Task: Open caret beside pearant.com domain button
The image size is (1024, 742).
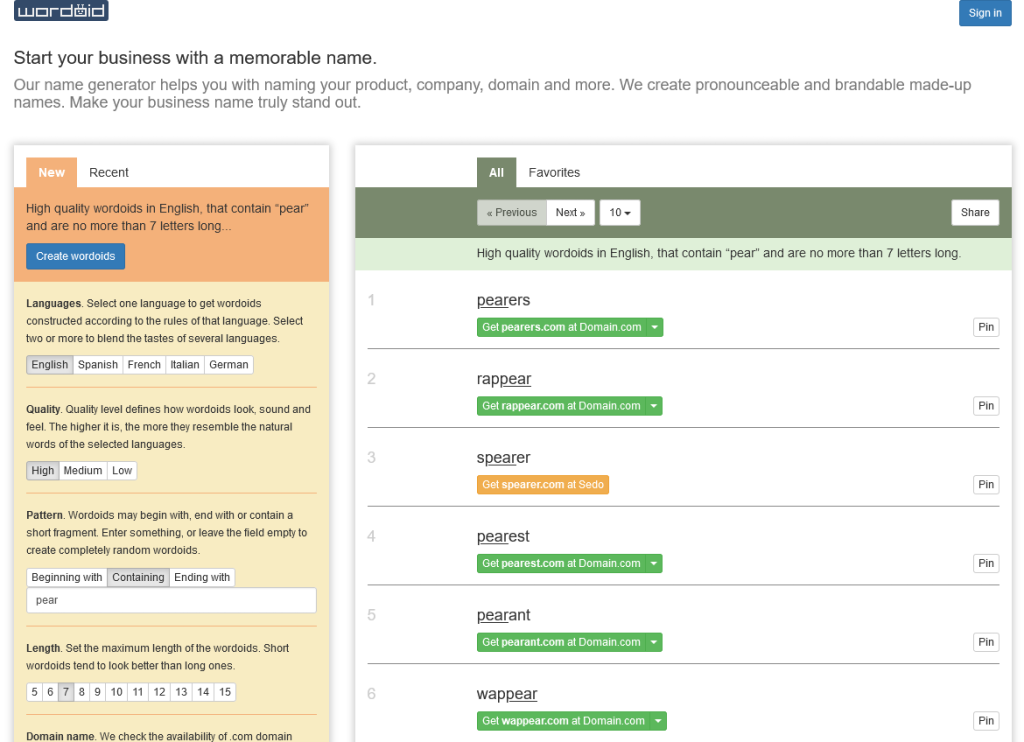Action: pyautogui.click(x=654, y=643)
